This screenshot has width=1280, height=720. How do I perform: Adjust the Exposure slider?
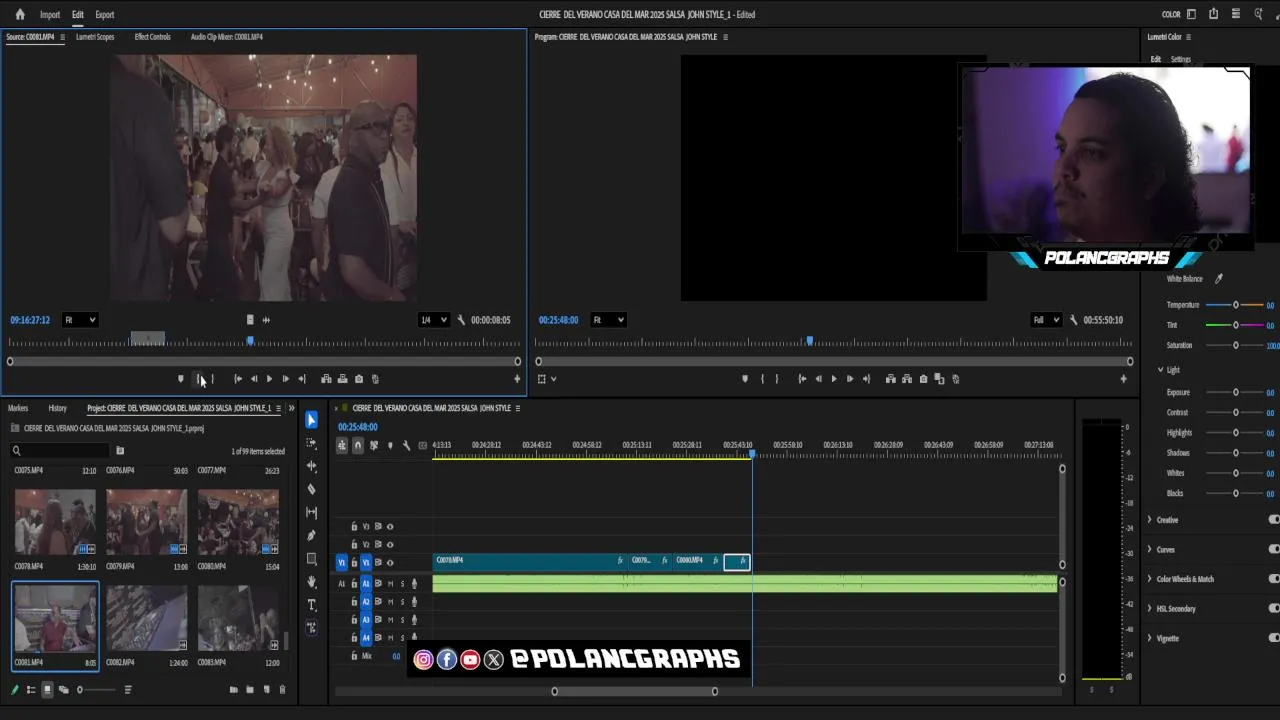pyautogui.click(x=1236, y=393)
